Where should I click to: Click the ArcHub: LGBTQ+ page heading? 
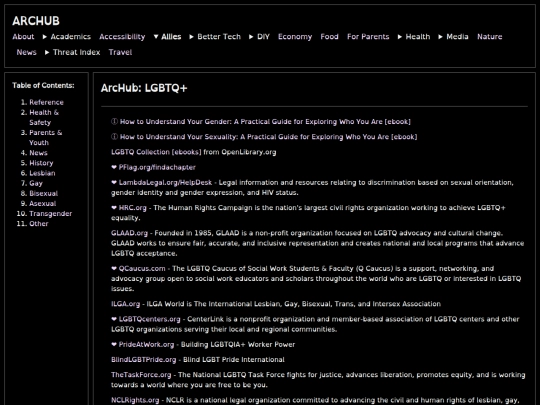(144, 88)
